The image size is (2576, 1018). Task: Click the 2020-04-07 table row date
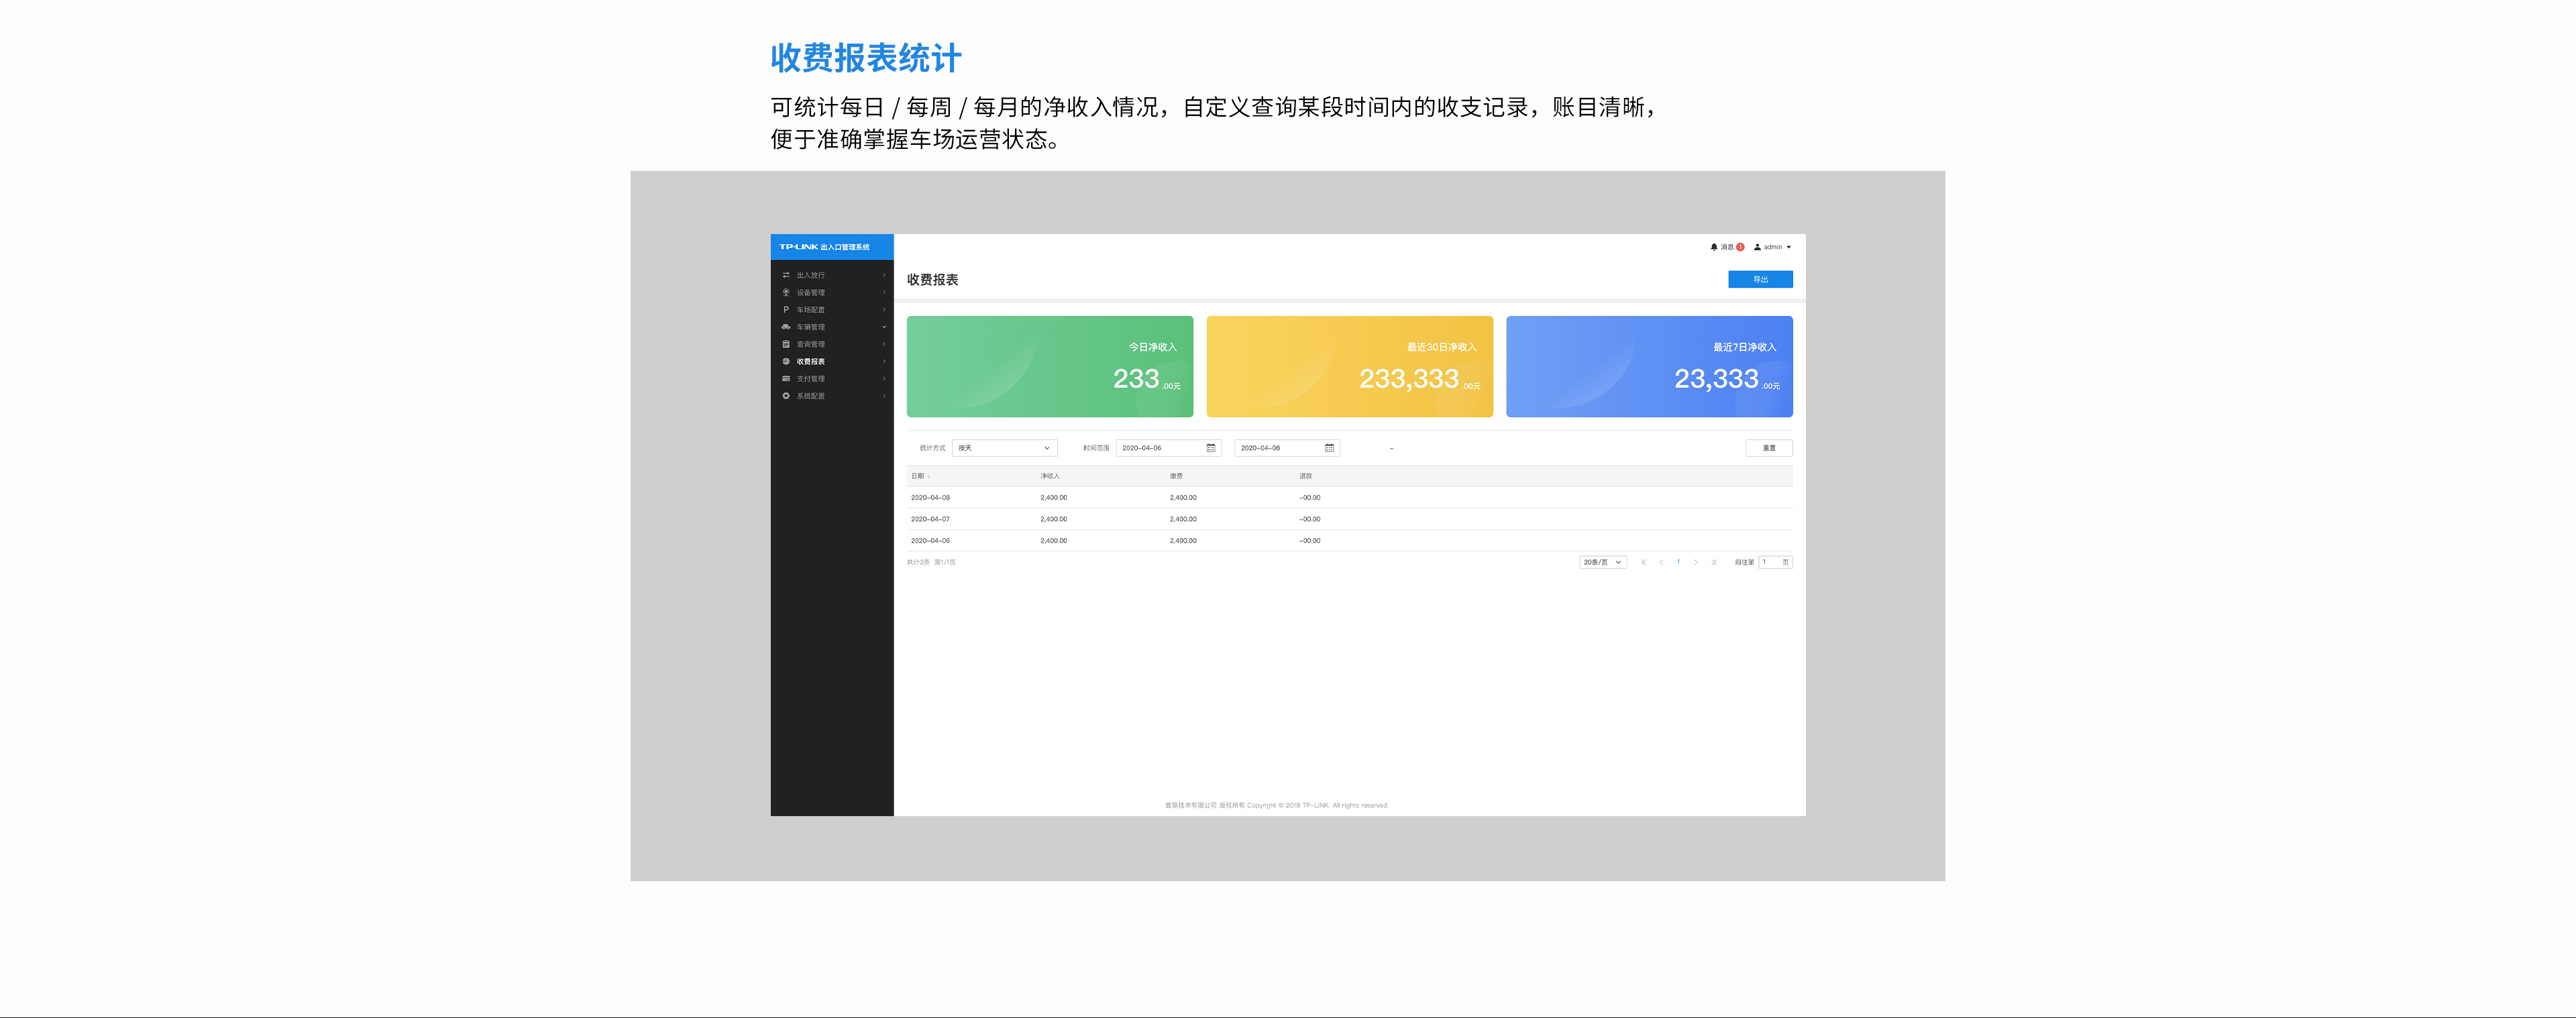[x=930, y=519]
